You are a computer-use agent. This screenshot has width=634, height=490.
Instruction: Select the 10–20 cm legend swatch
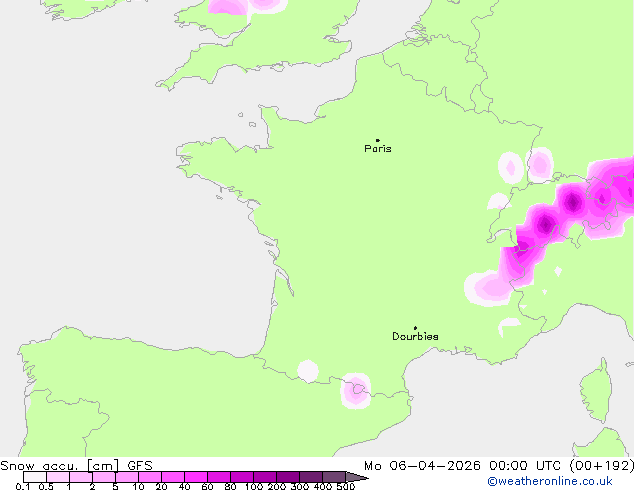150,477
